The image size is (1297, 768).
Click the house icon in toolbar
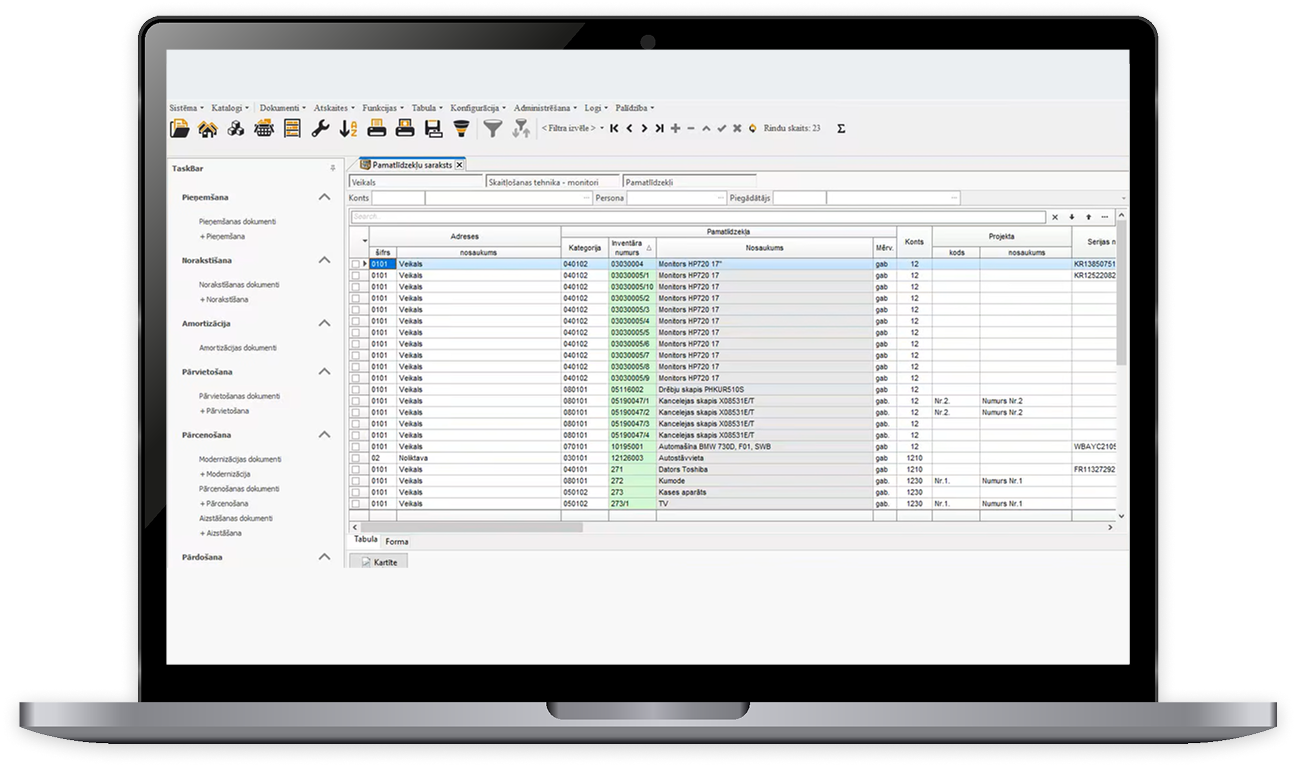(207, 128)
